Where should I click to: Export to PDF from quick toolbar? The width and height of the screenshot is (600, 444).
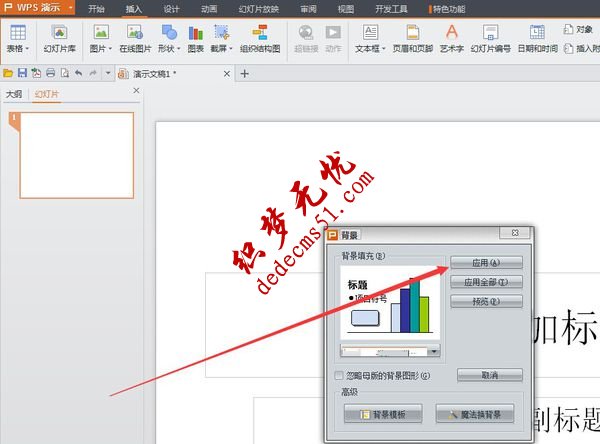pyautogui.click(x=36, y=73)
